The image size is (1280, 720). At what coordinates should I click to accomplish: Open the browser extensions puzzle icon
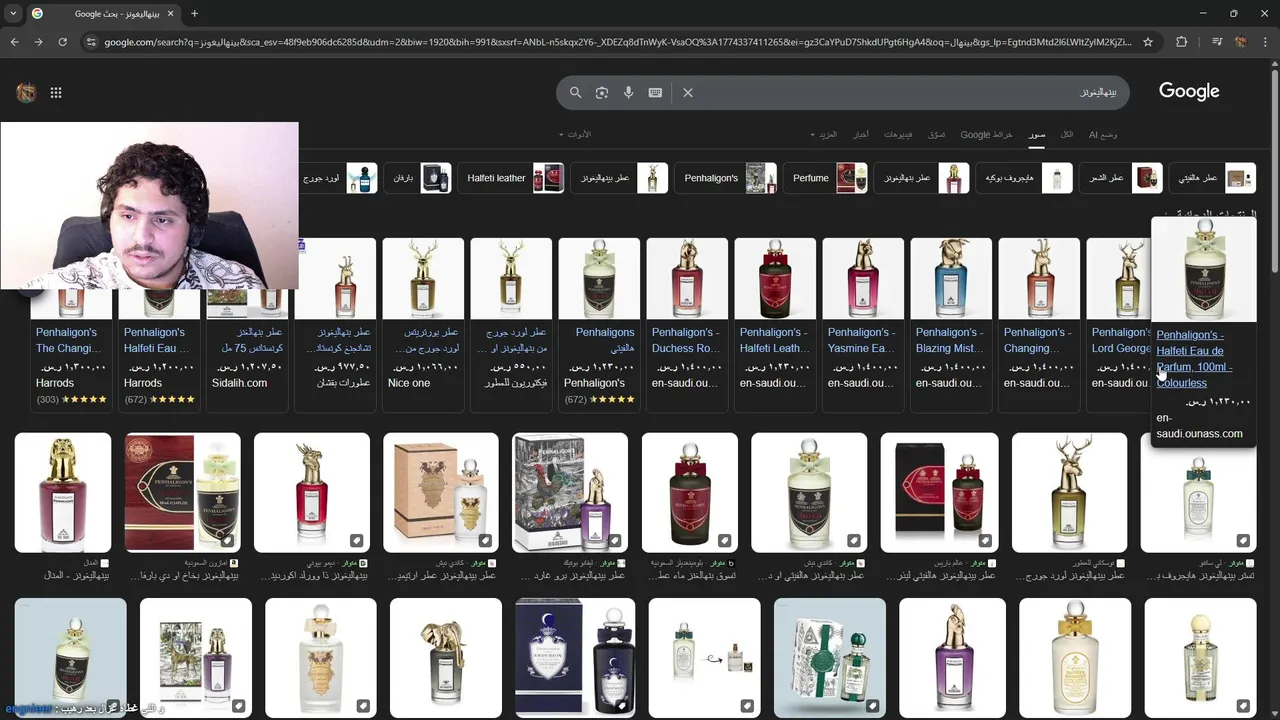pyautogui.click(x=1182, y=42)
